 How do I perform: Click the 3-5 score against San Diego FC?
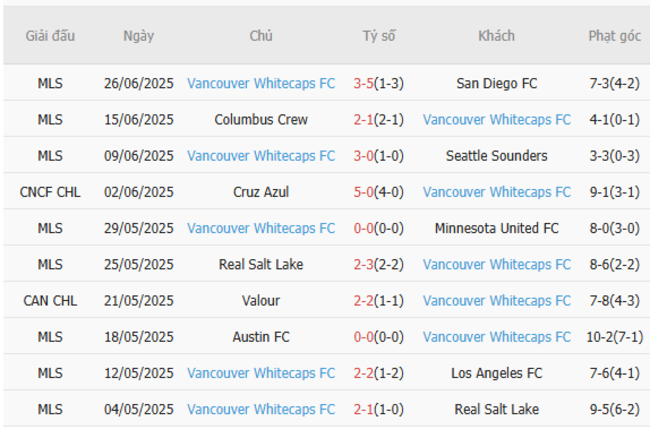tap(362, 84)
